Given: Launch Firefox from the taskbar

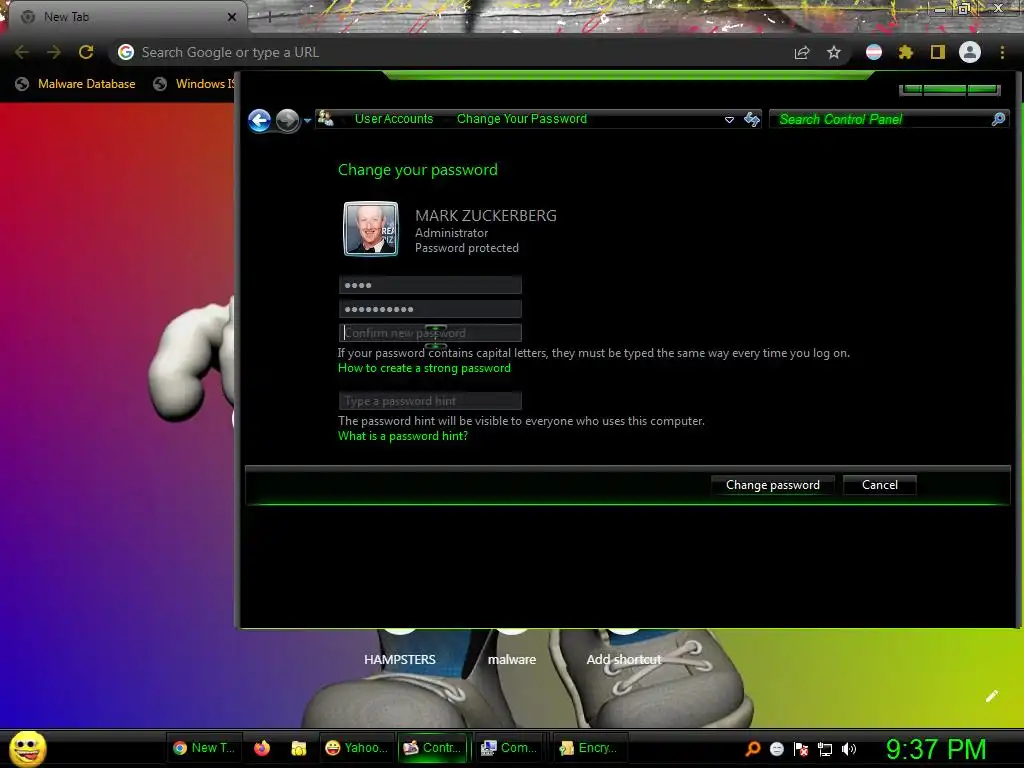Looking at the screenshot, I should pyautogui.click(x=262, y=748).
